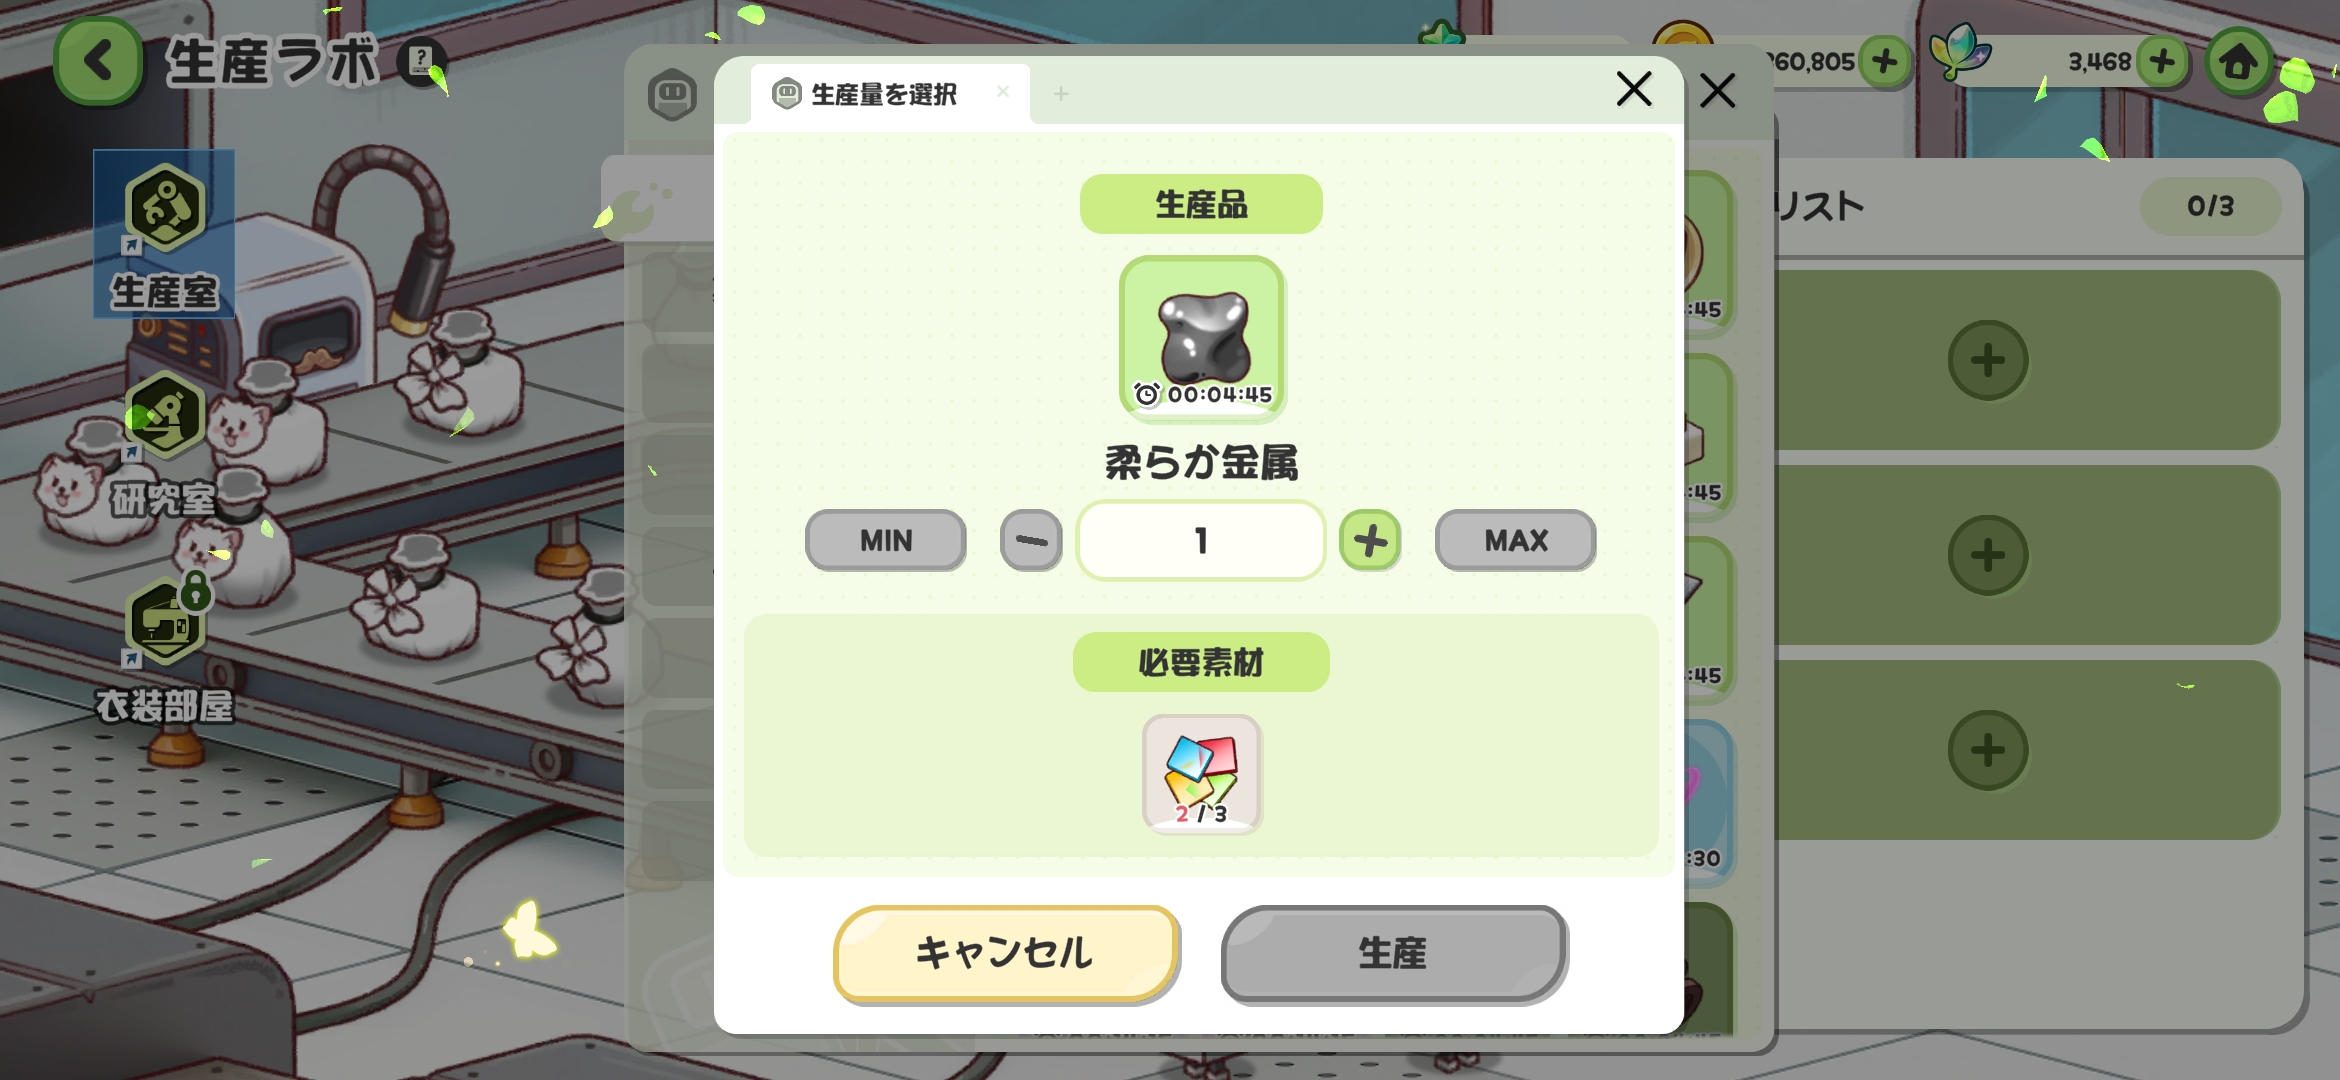Set production quantity to MAX

(x=1516, y=541)
